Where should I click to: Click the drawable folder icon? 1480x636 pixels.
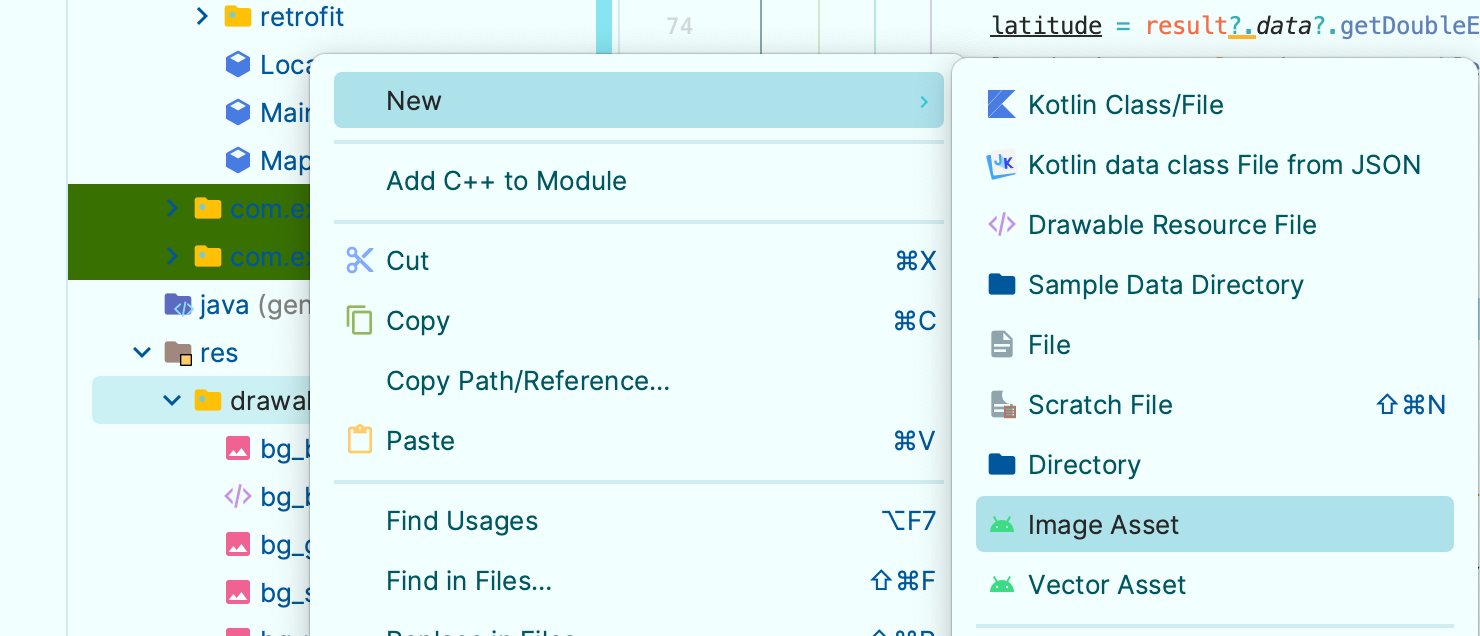[x=208, y=401]
